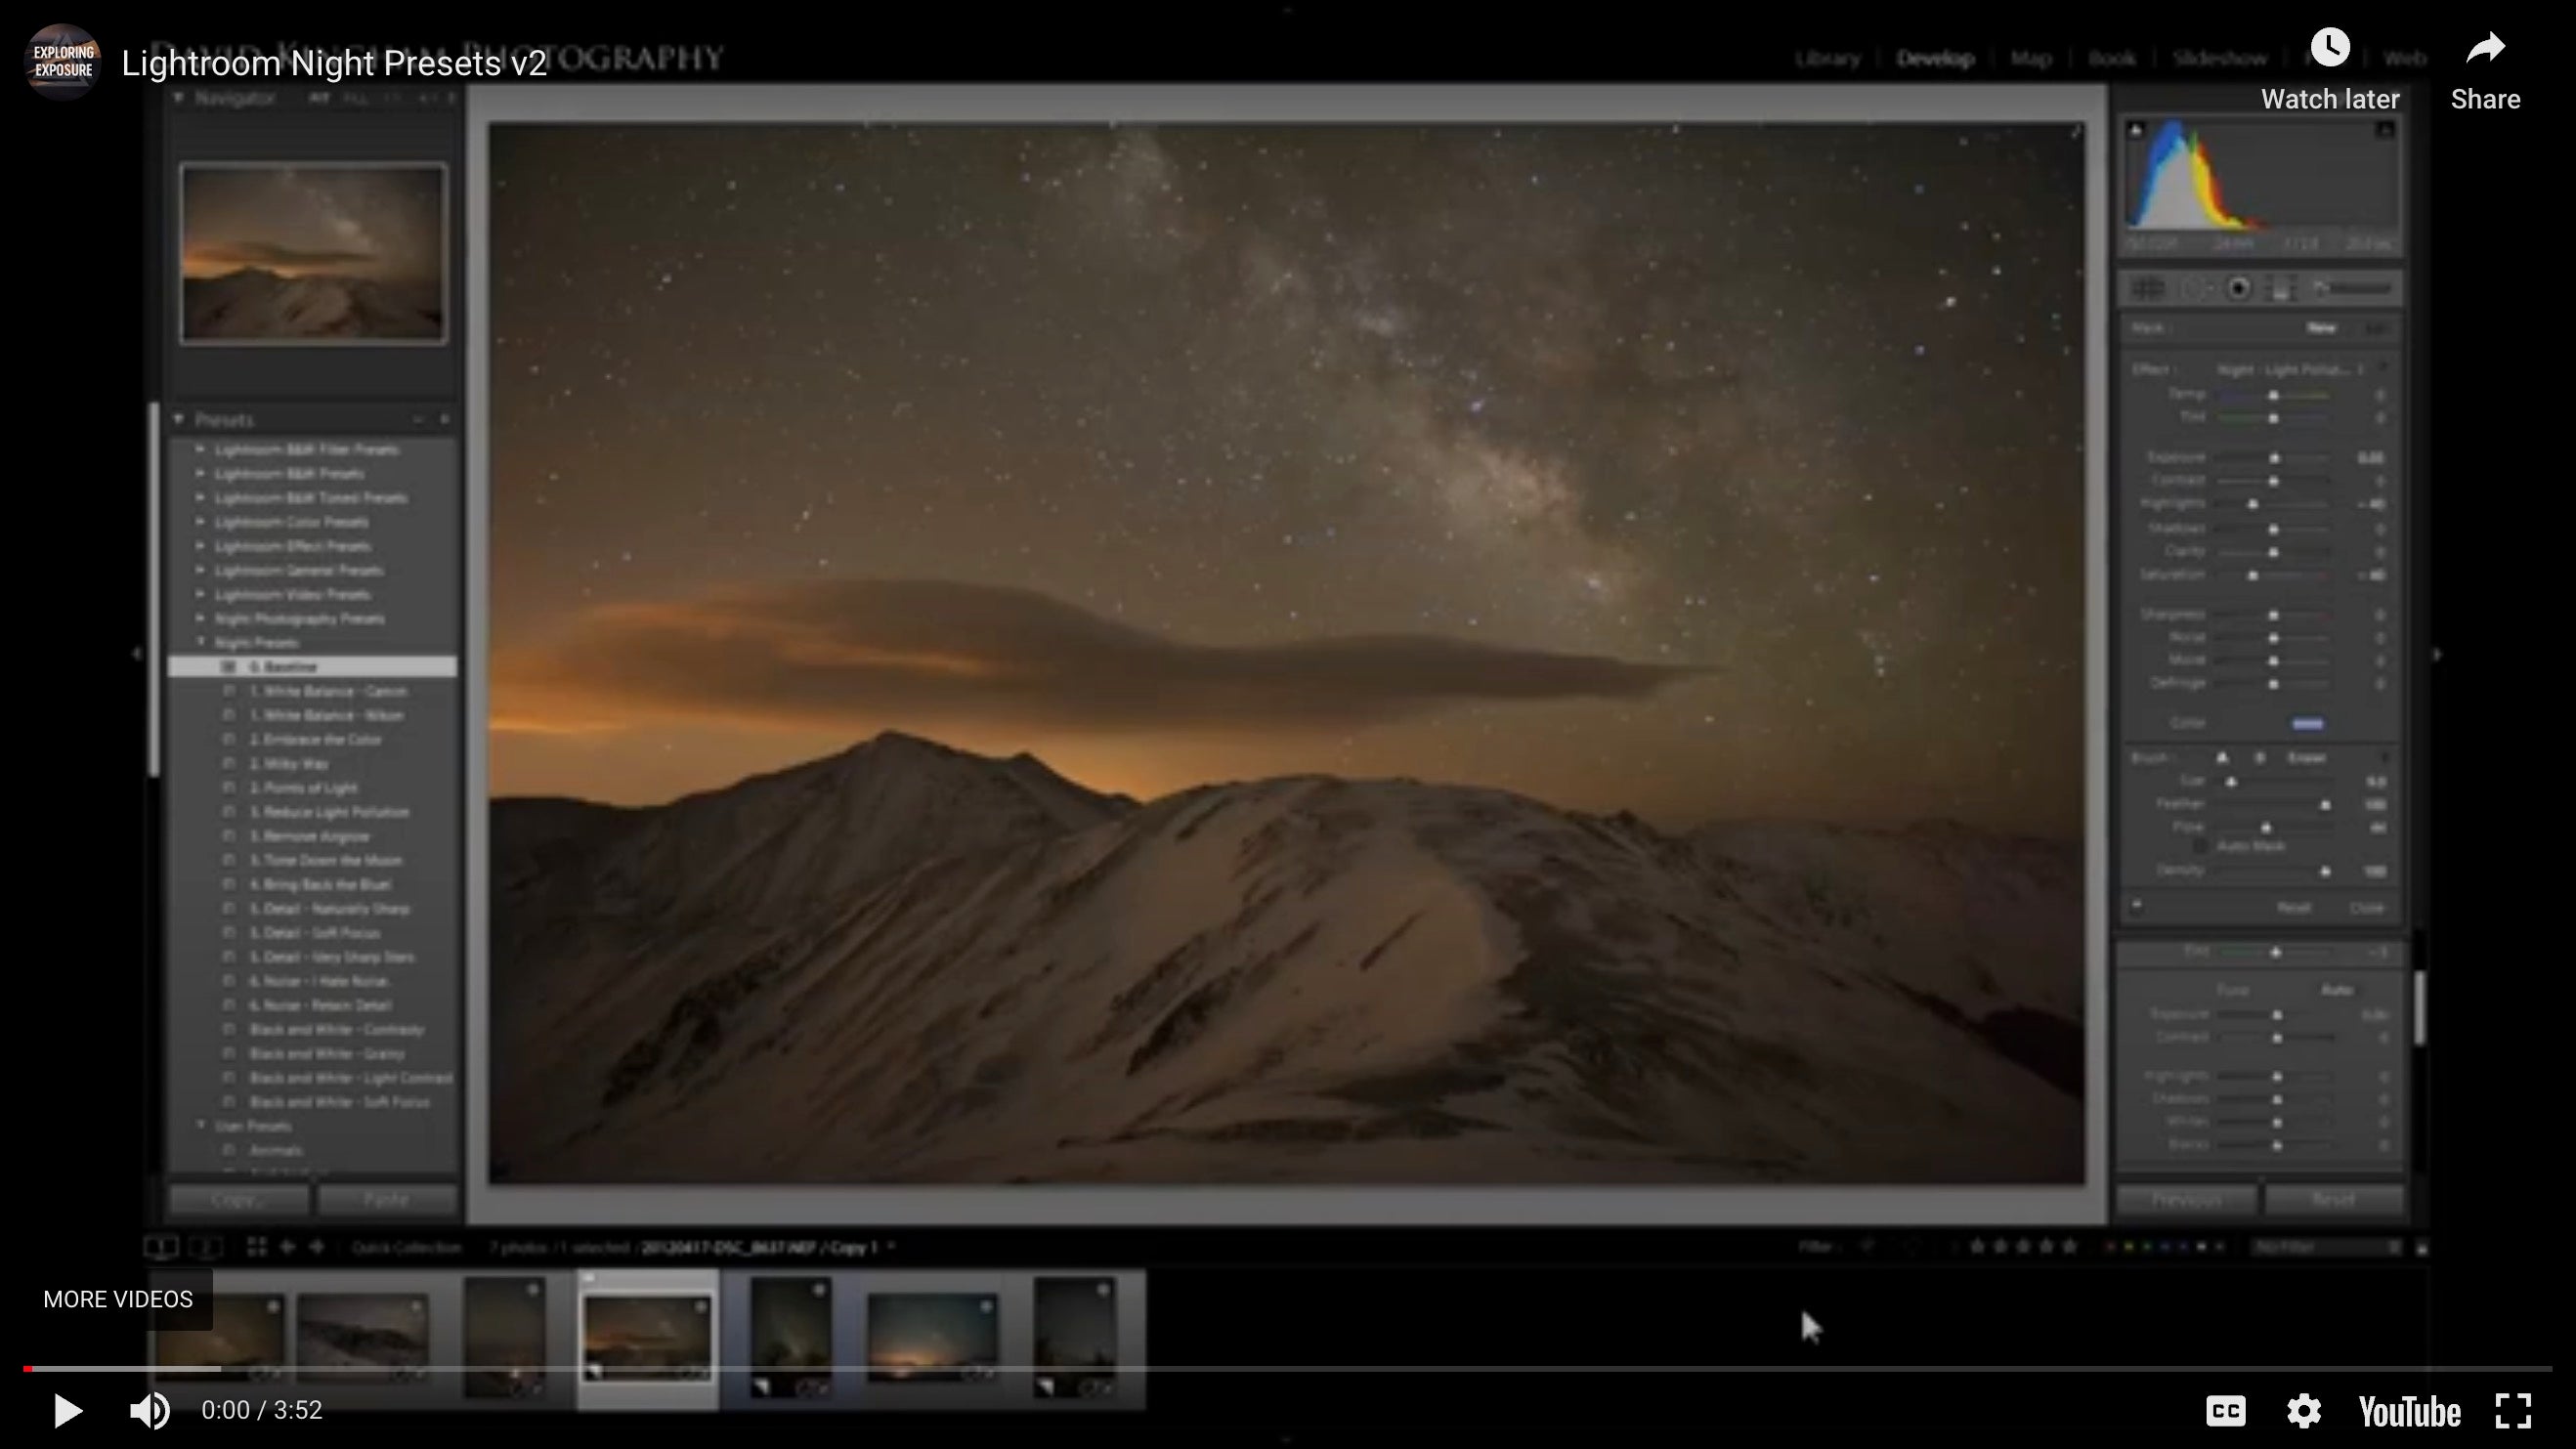Apply the Milky Way preset

288,763
